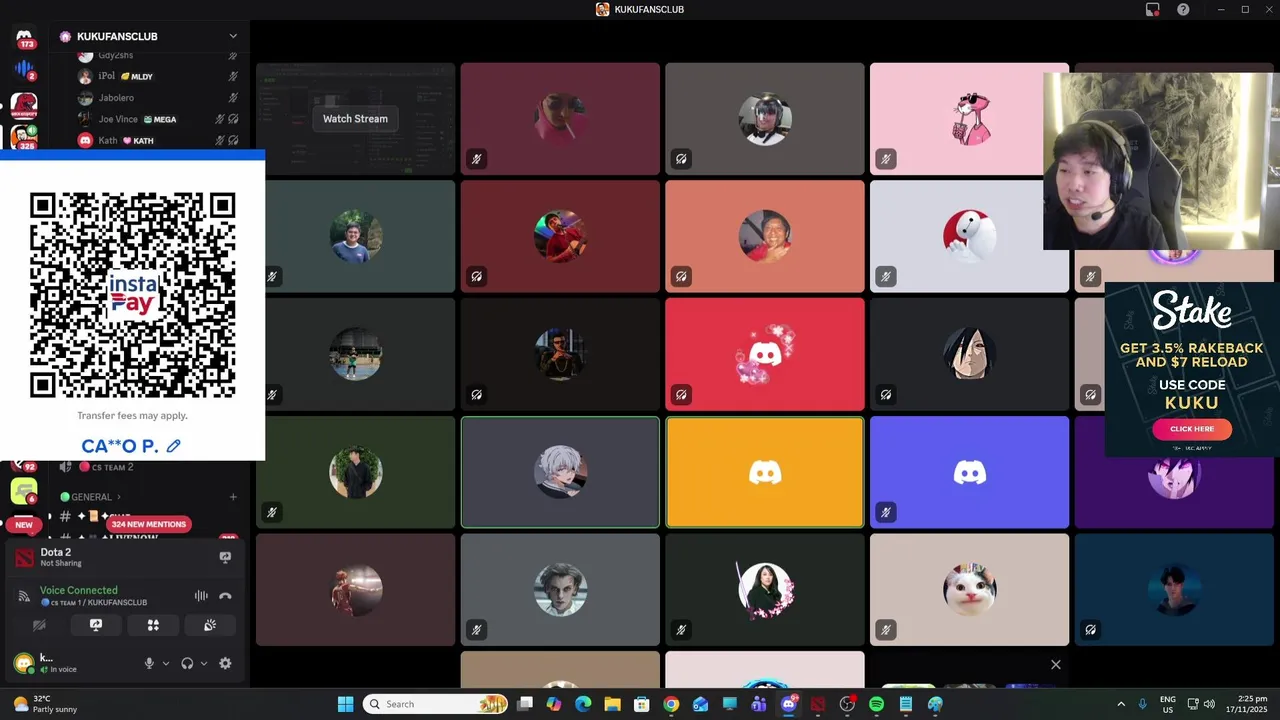Click the Dota 2 stream share icon
Viewport: 1280px width, 720px height.
(225, 557)
